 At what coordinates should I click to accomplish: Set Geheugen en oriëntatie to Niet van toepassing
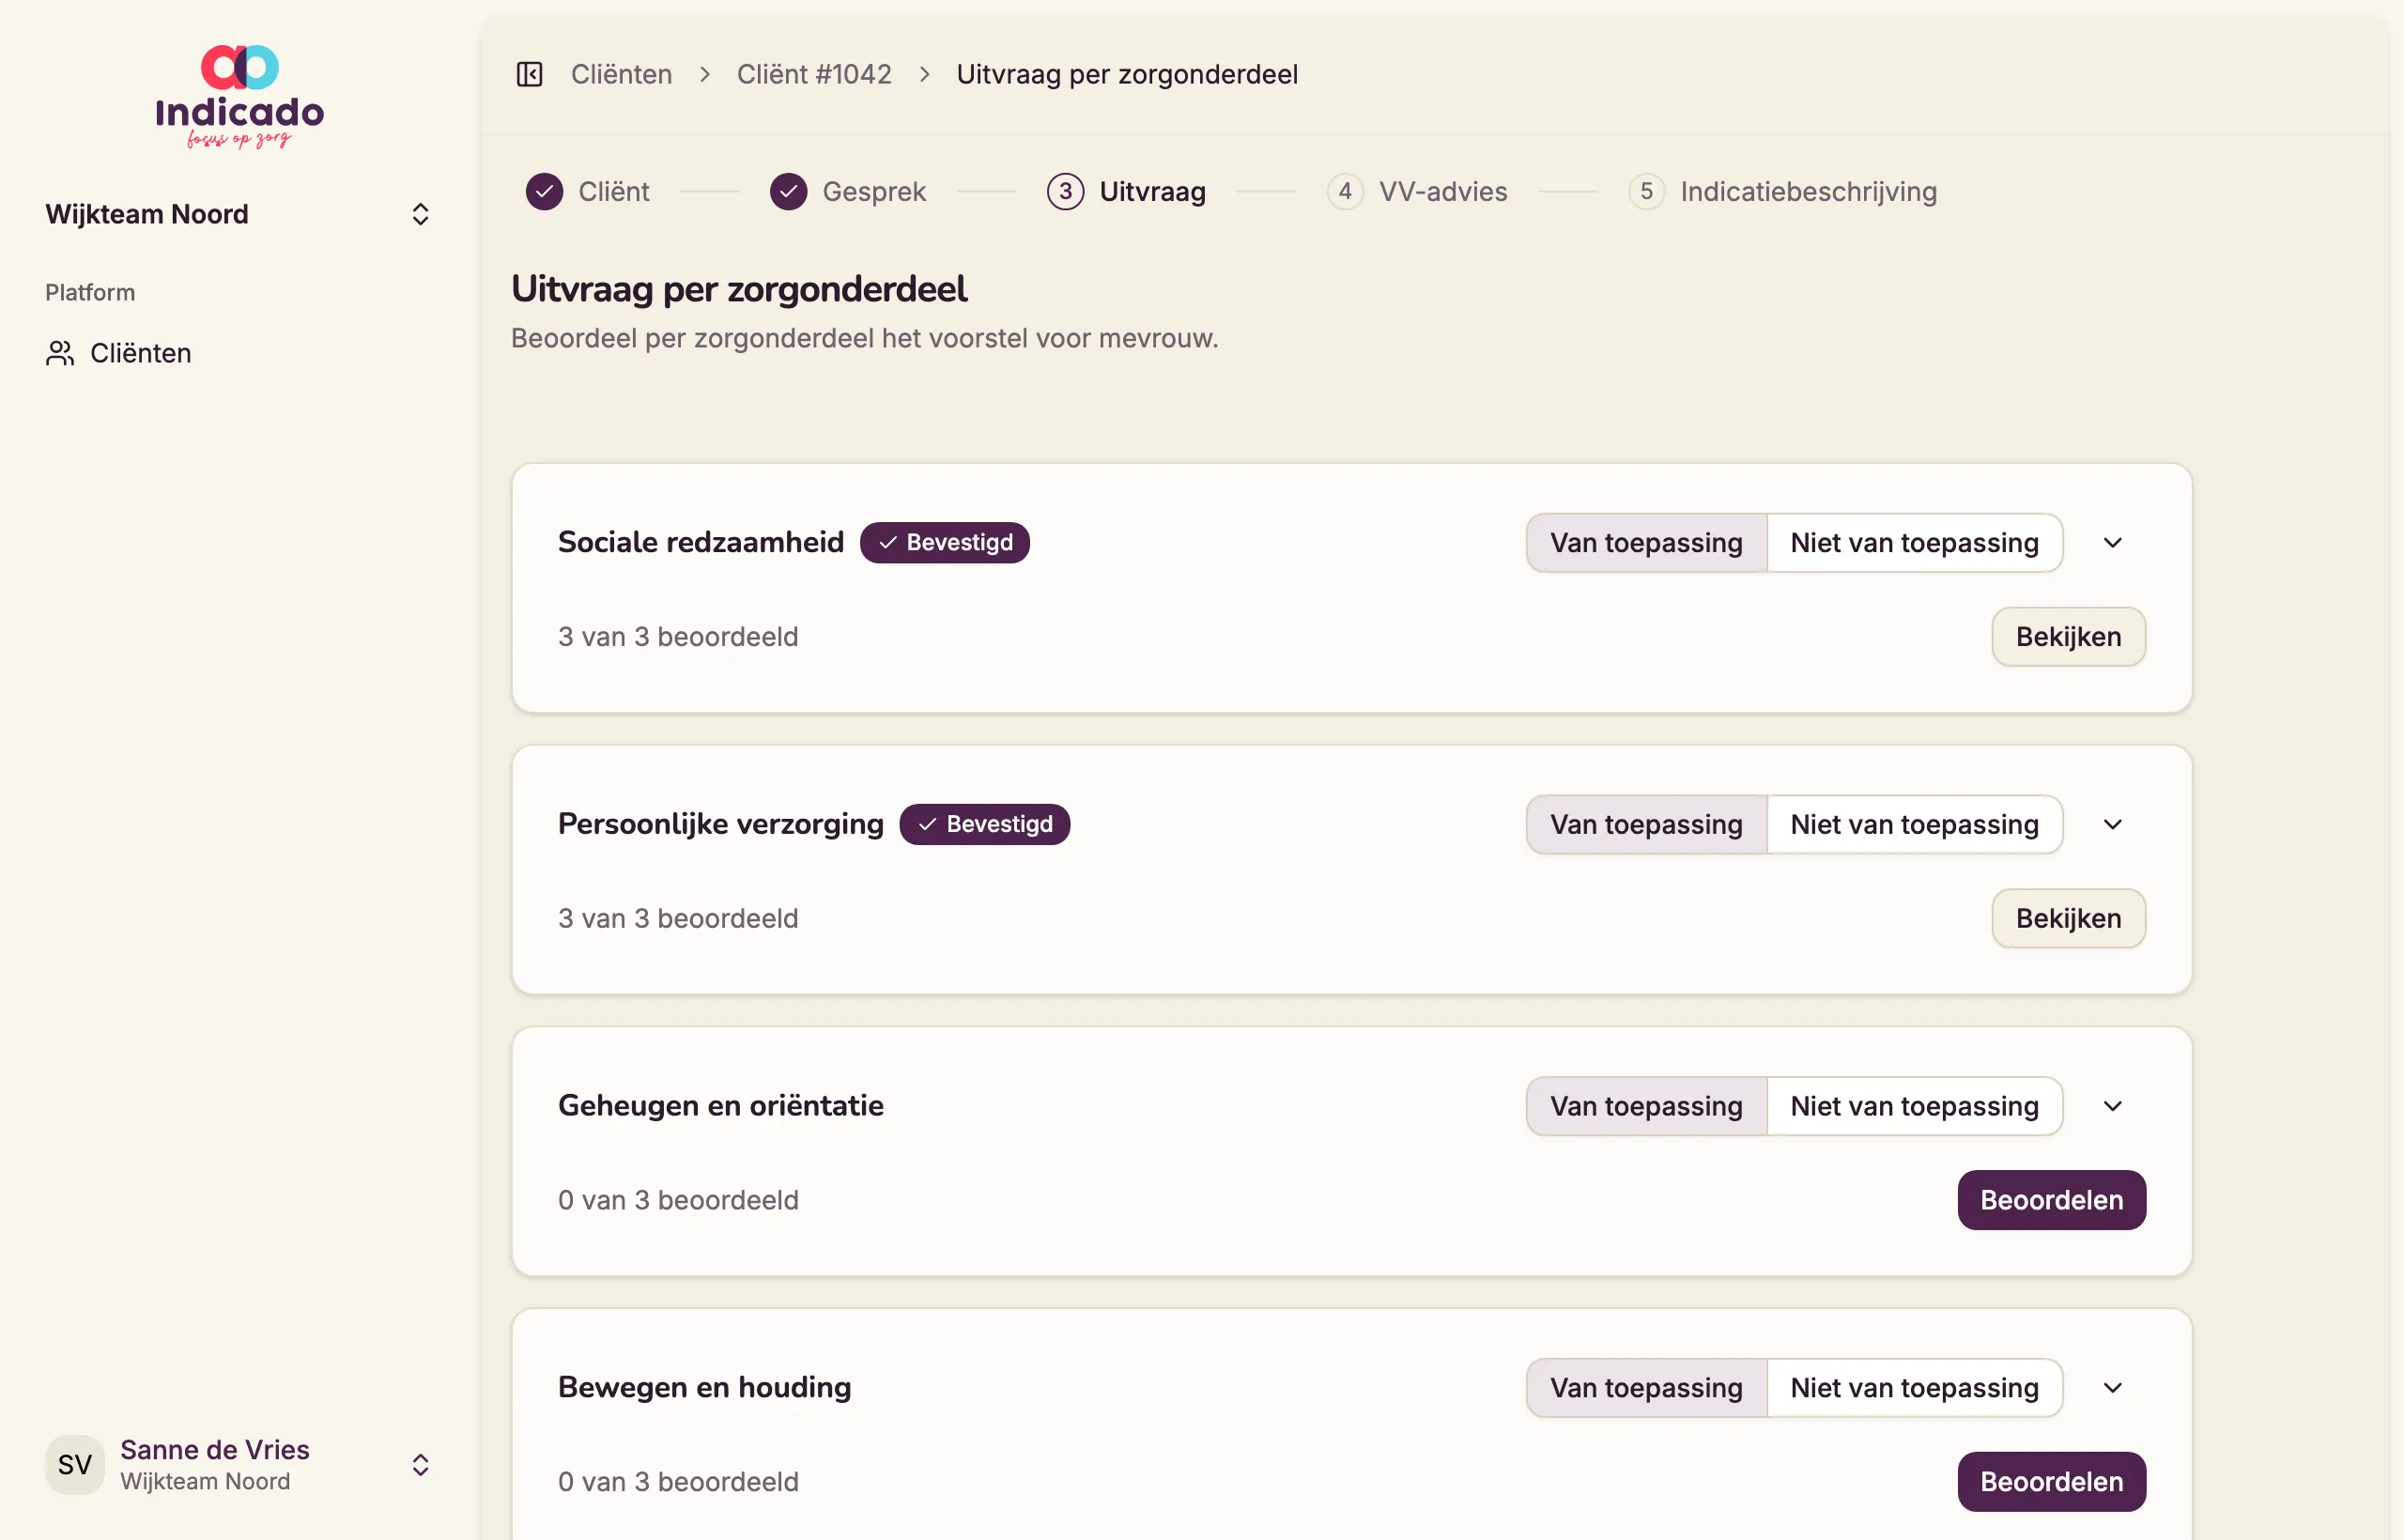tap(1914, 1106)
